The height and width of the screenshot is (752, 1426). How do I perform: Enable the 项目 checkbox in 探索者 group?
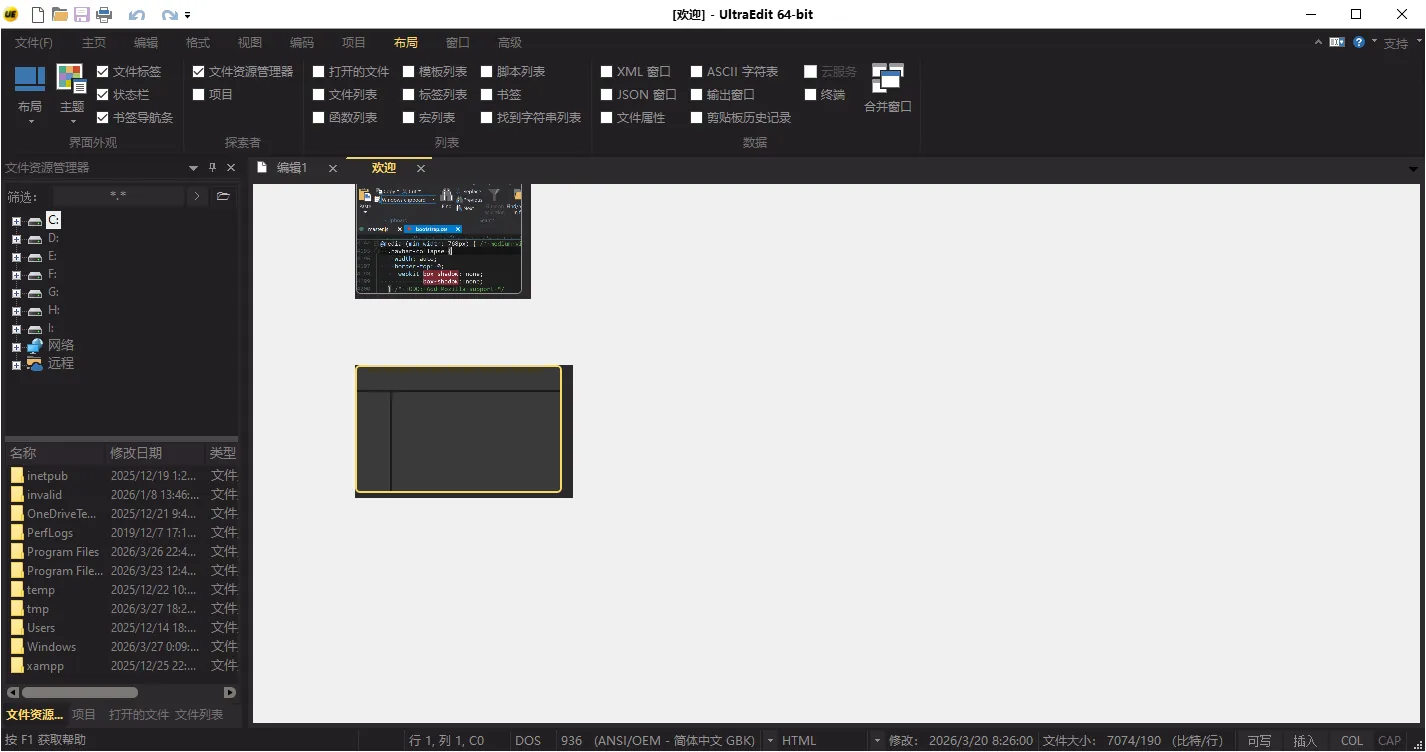198,95
